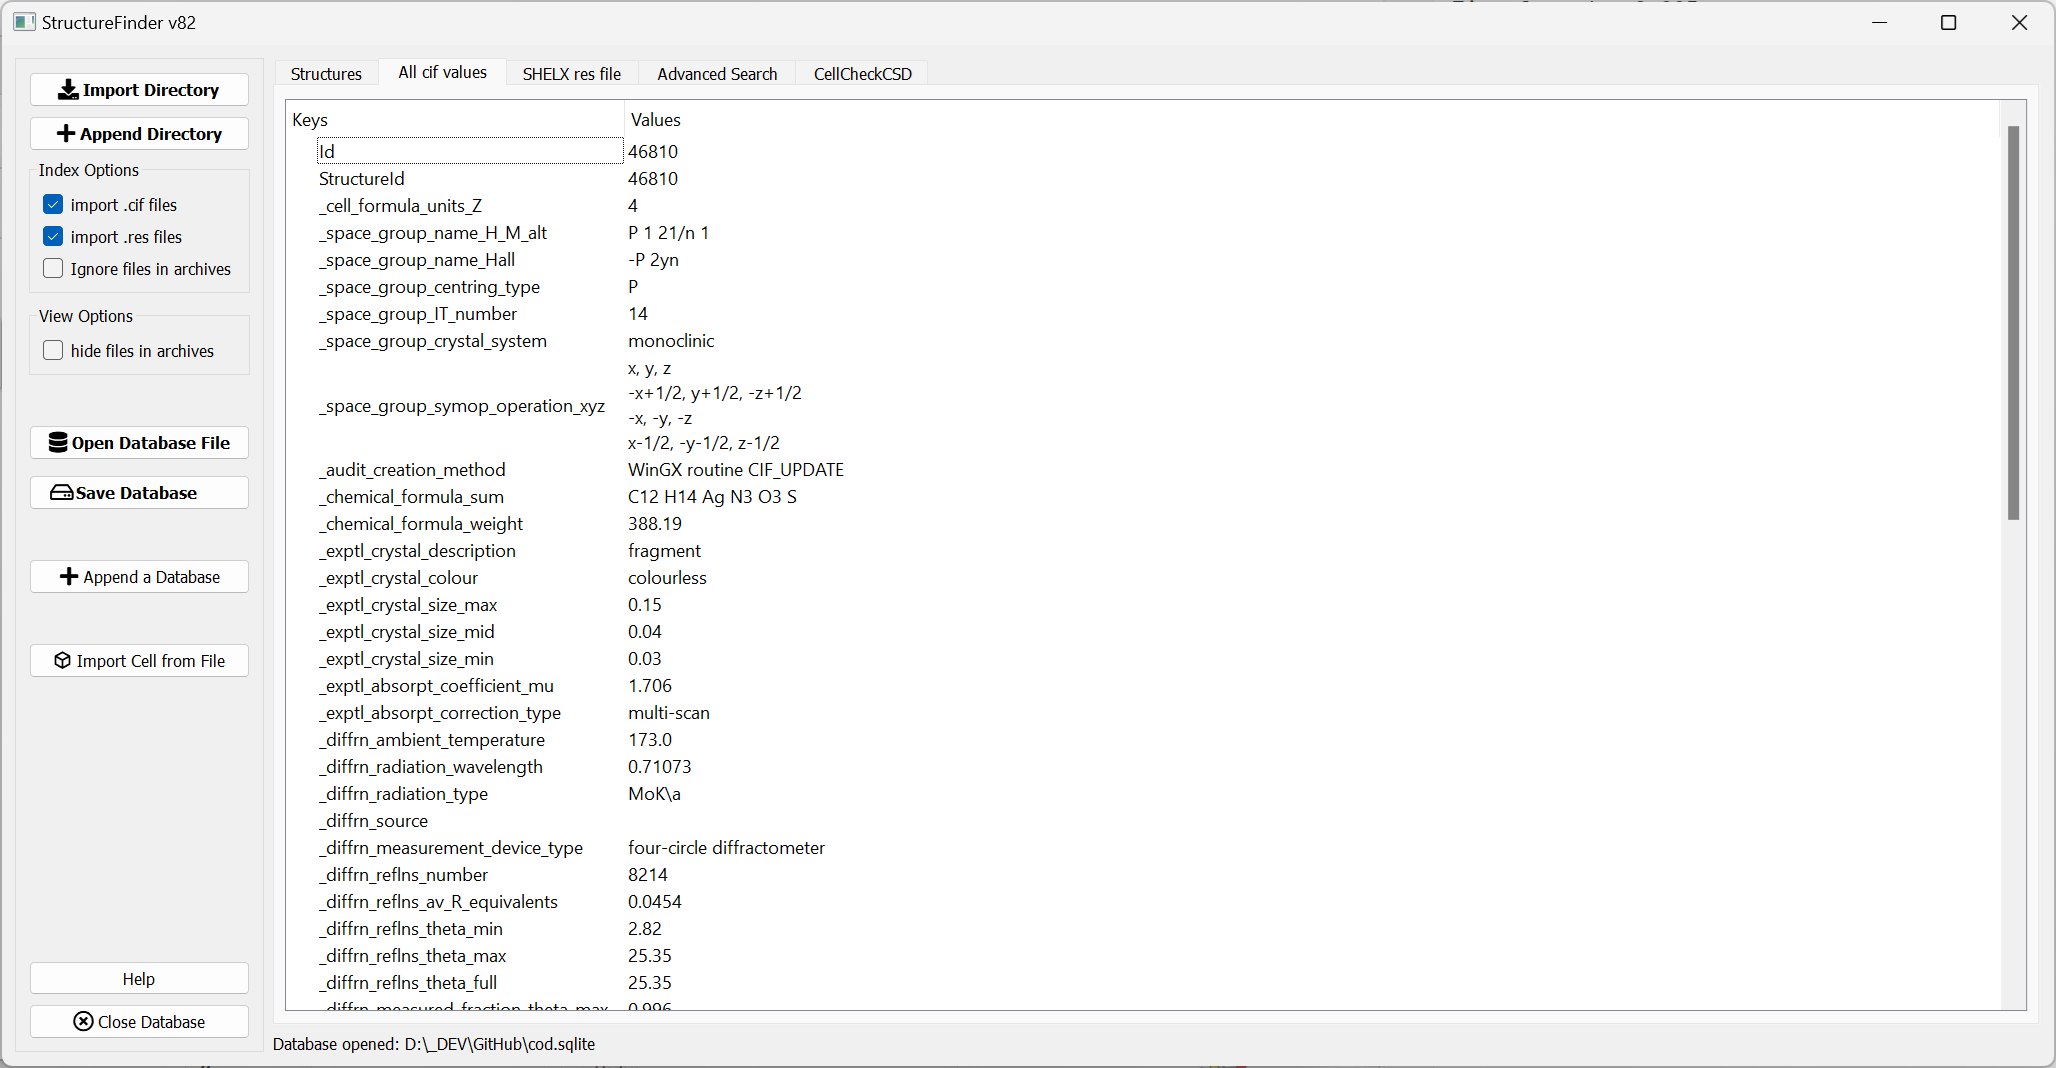Screen dimensions: 2056x1068
Task: Switch to the Structures tab
Action: pyautogui.click(x=326, y=74)
